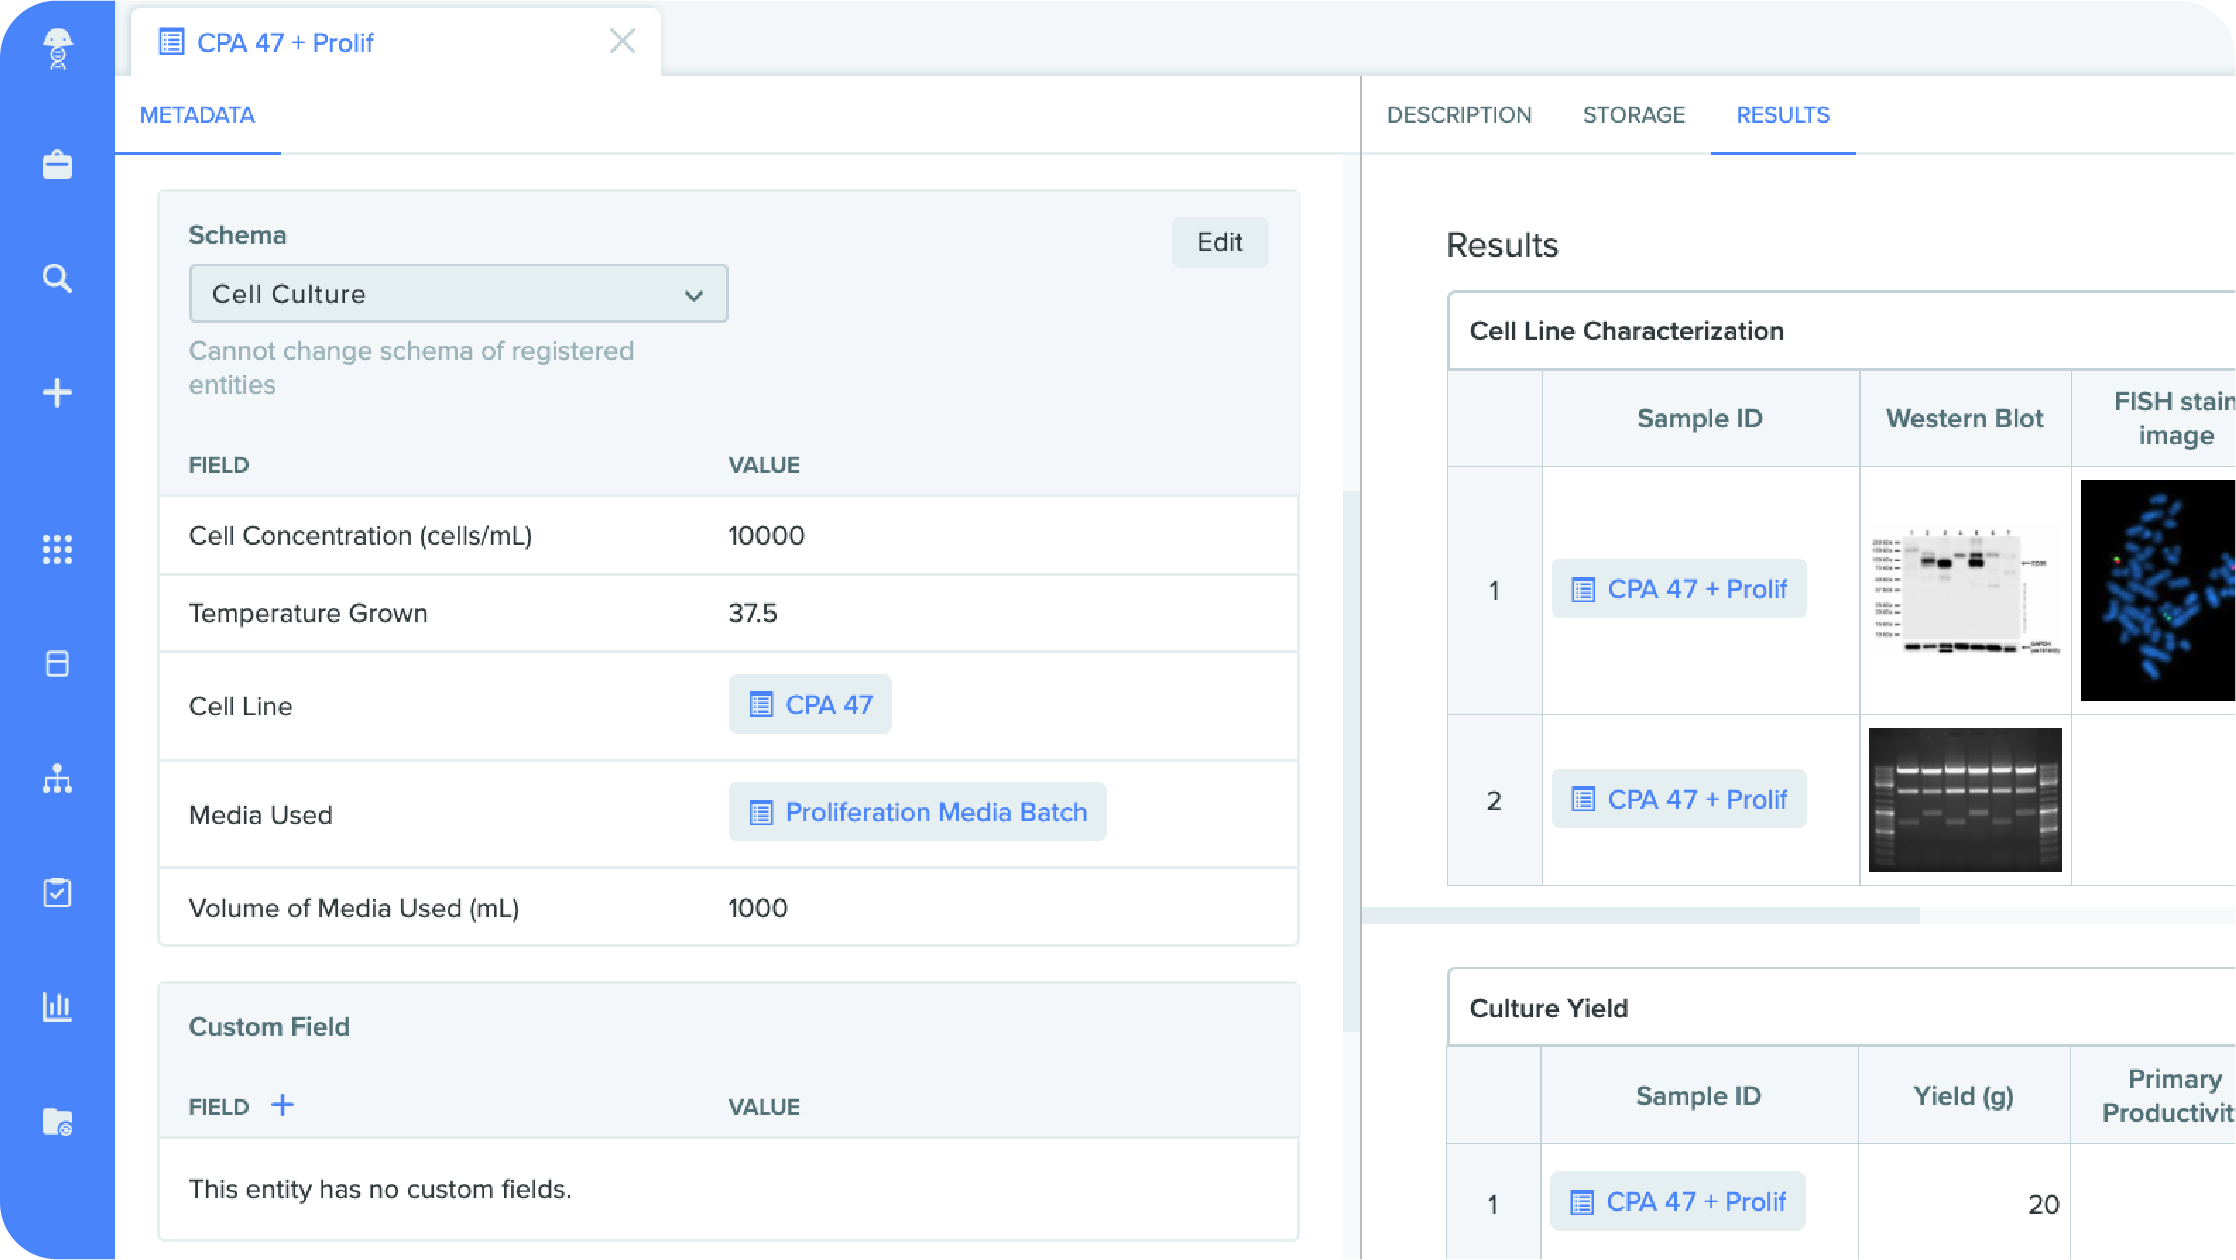Click the folder settings icon in sidebar

[57, 1122]
